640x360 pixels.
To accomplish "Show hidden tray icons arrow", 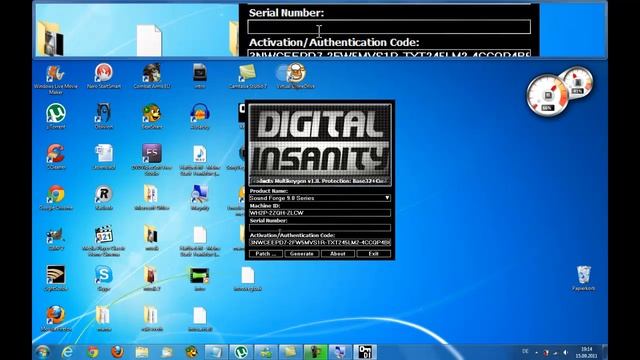I will [x=536, y=353].
